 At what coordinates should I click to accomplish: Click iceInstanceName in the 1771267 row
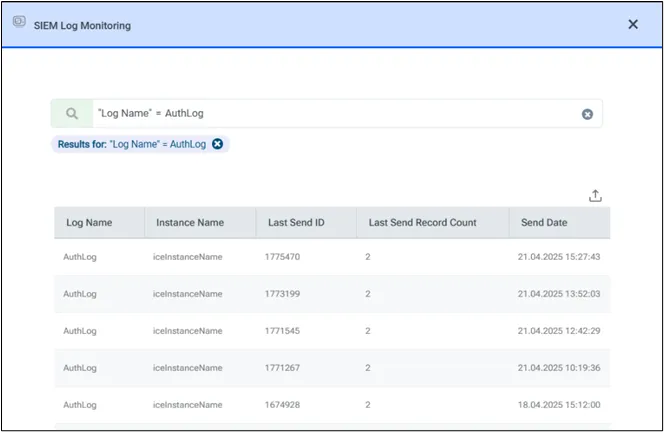188,368
